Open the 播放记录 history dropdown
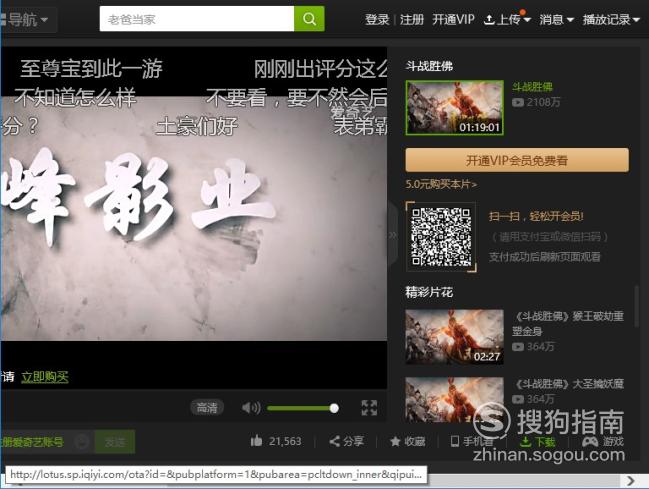This screenshot has width=649, height=489. click(x=611, y=19)
